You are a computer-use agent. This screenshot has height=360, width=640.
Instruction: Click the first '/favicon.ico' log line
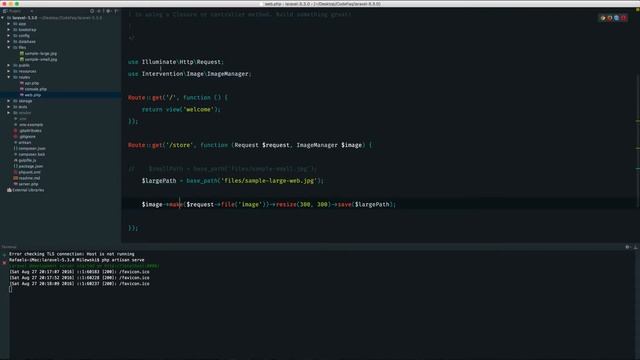pos(79,272)
